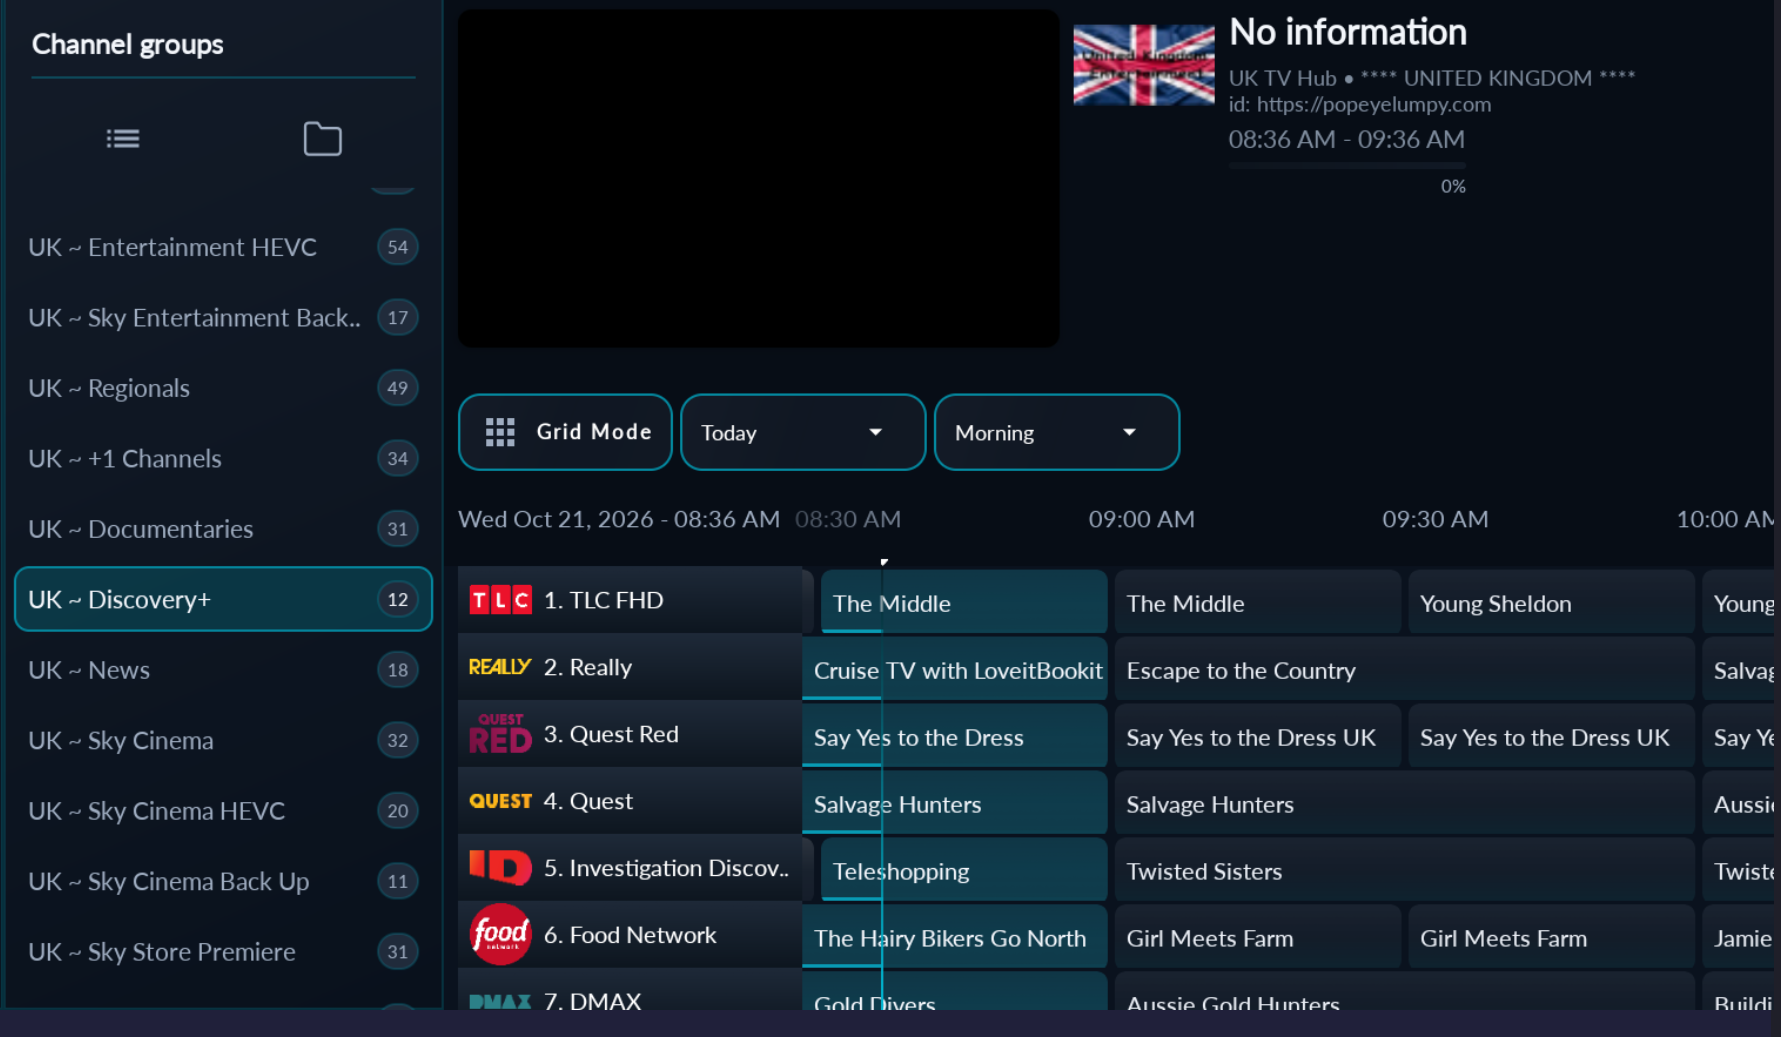Expand the Today day dropdown

click(803, 432)
